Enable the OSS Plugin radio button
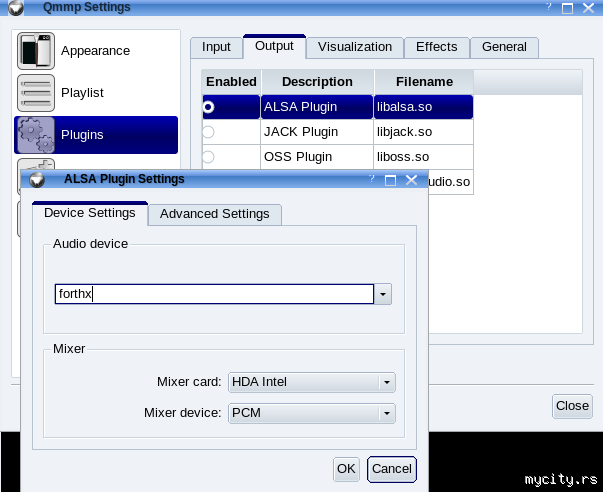Screen dimensions: 603x492 click(x=208, y=157)
